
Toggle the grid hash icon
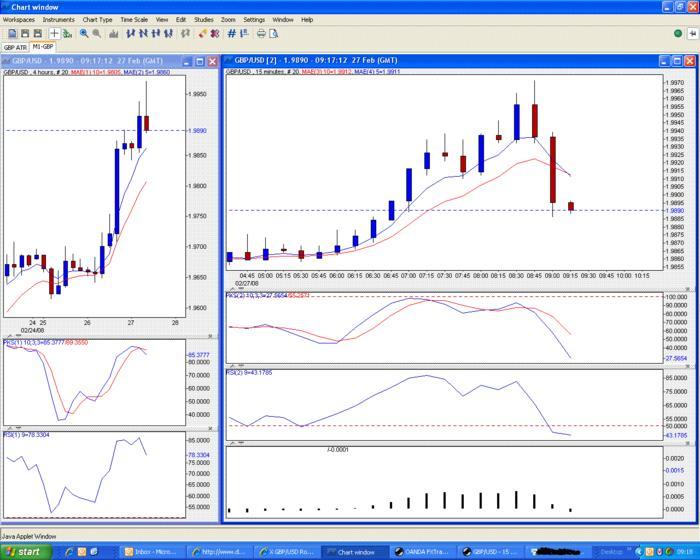[x=232, y=33]
